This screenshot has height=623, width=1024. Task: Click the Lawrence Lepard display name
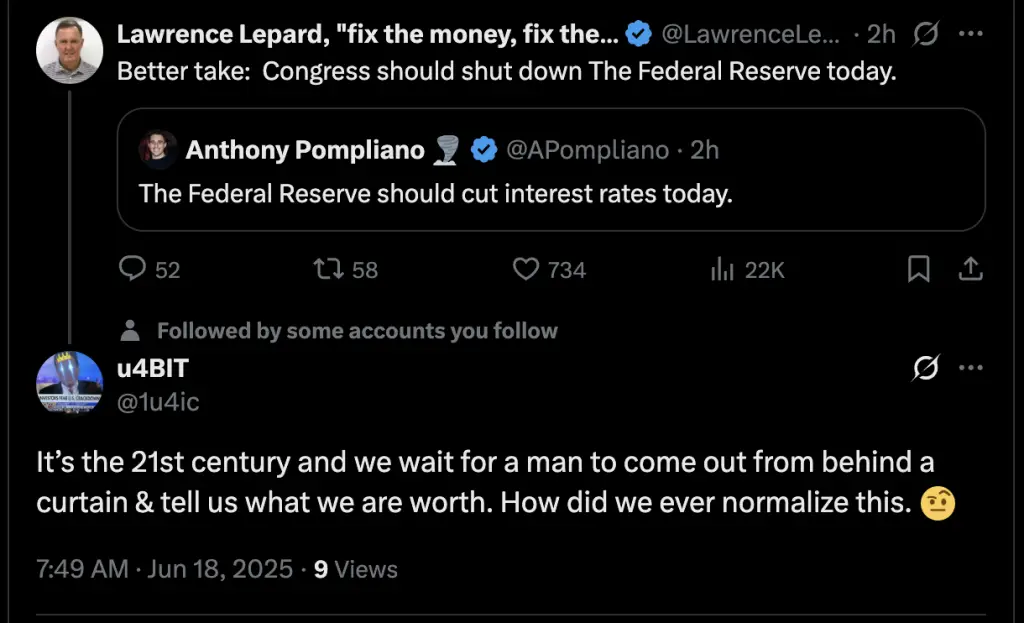pos(368,34)
